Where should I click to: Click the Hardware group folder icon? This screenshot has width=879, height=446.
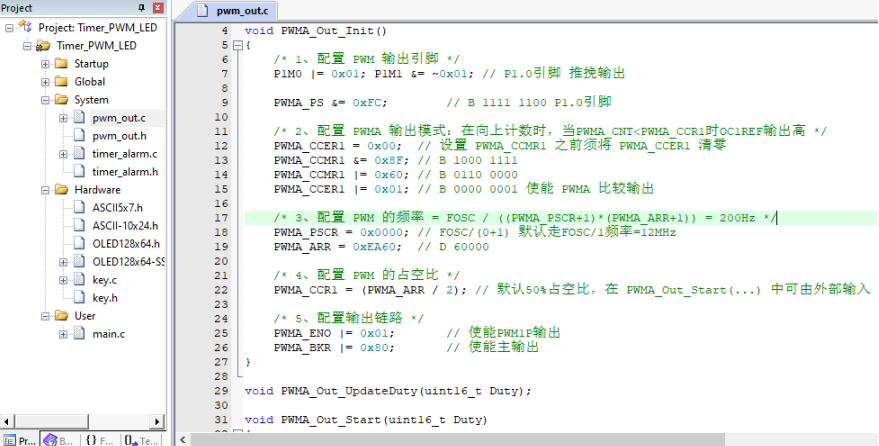[62, 189]
